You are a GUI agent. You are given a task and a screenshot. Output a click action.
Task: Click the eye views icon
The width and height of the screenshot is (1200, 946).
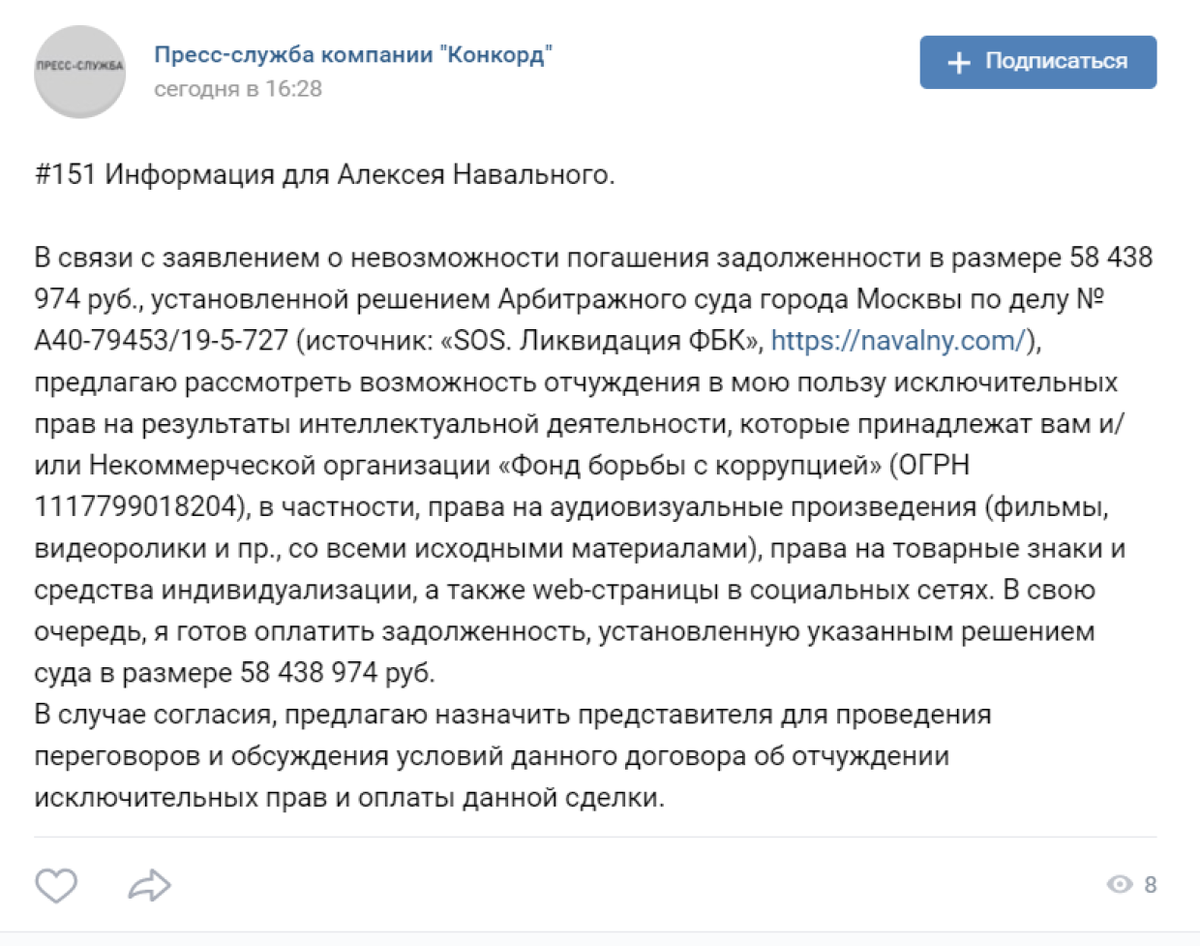(x=1120, y=884)
